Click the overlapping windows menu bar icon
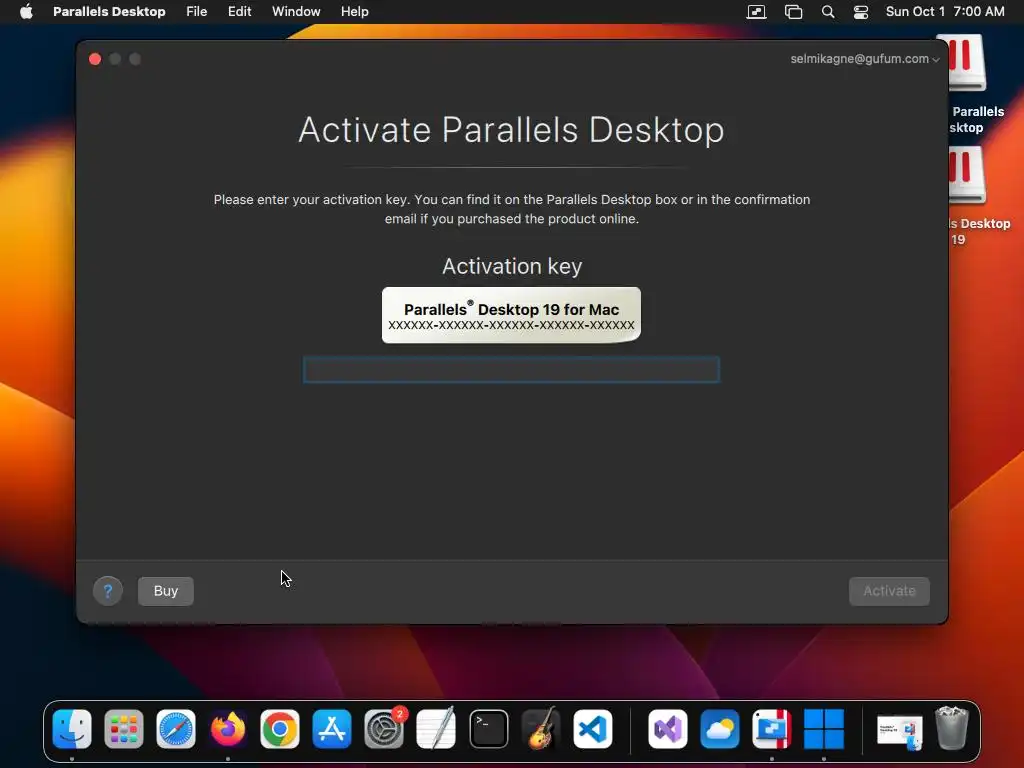 [793, 12]
